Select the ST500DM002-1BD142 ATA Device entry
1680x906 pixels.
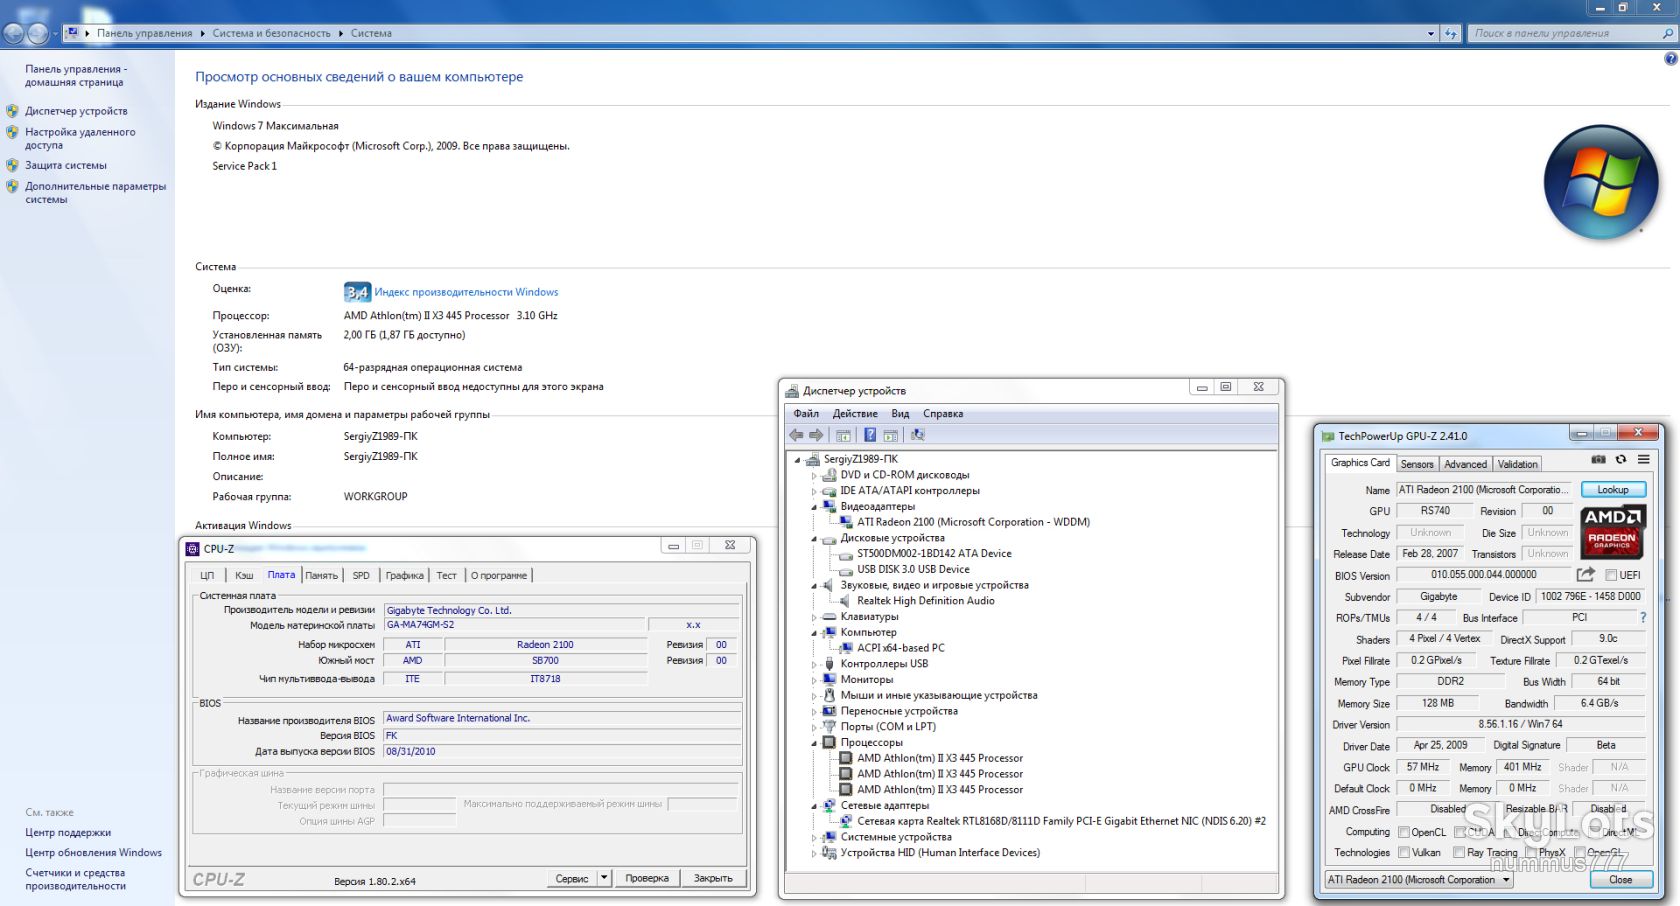934,553
